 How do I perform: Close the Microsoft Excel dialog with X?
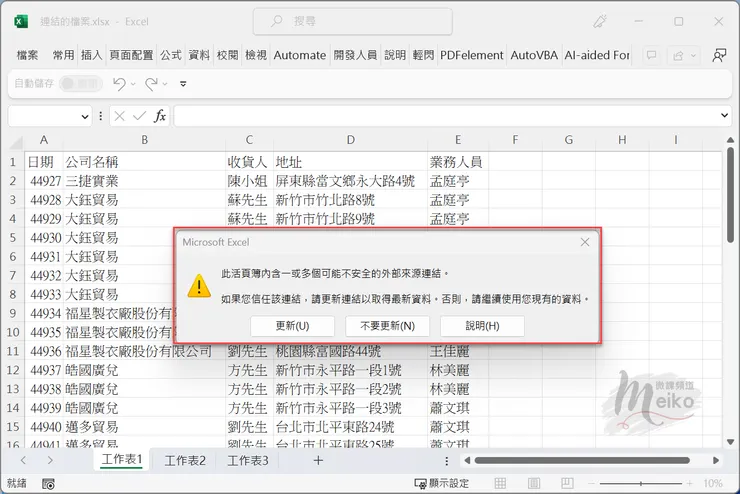click(585, 242)
